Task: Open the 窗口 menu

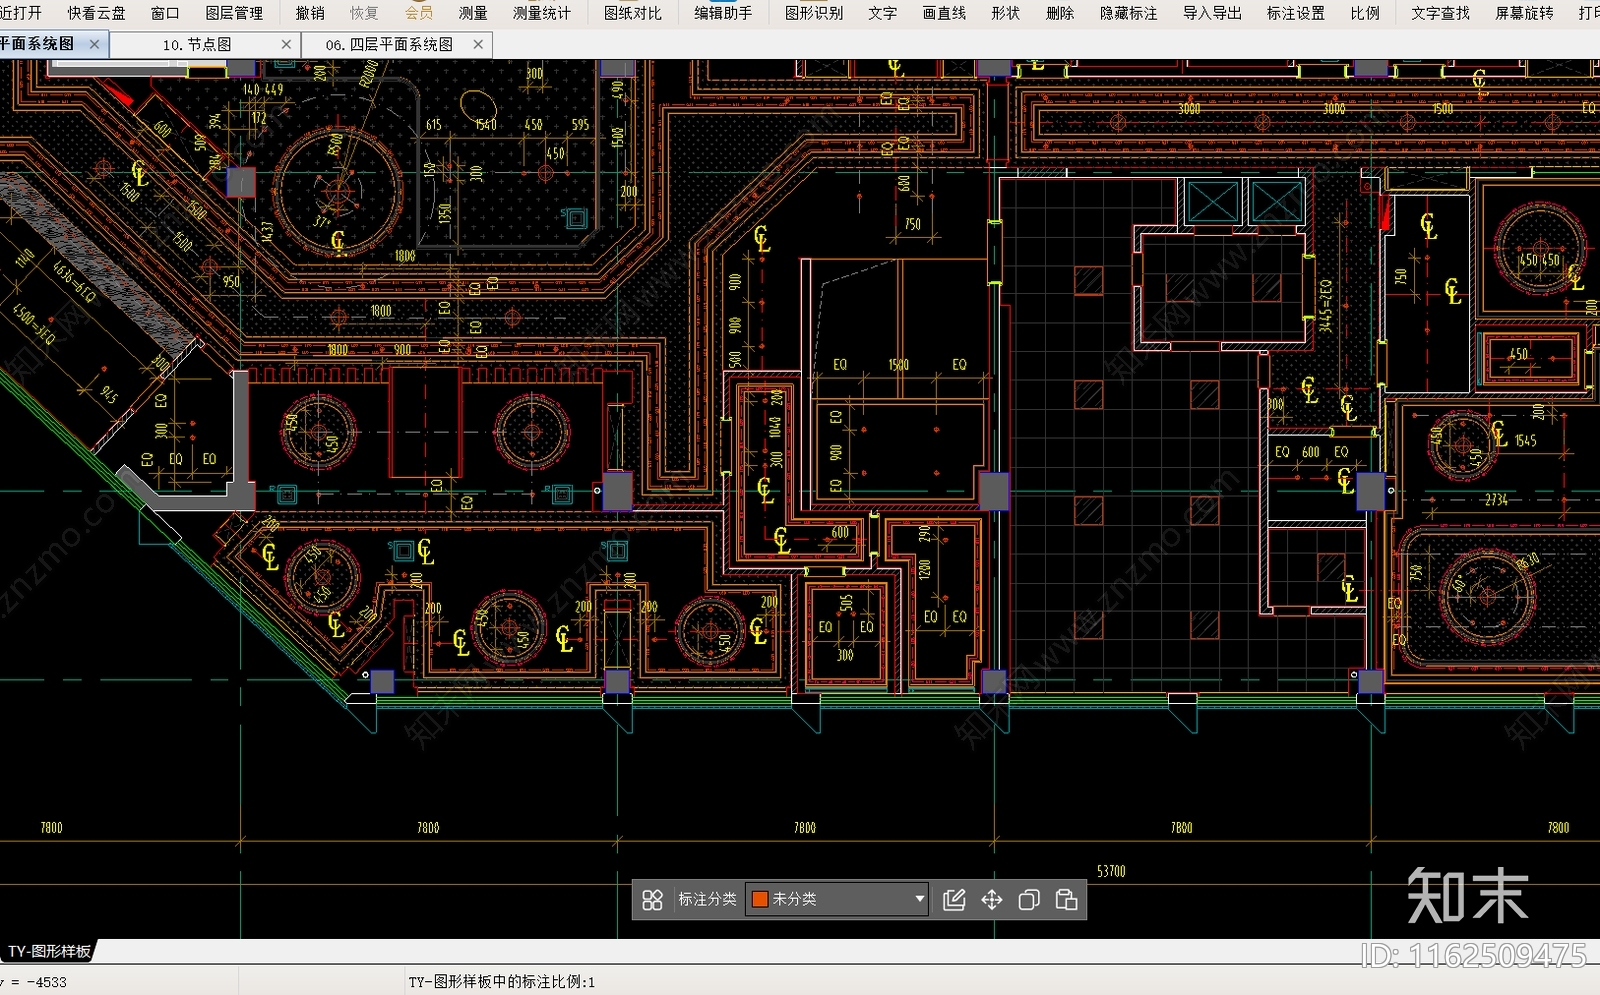Action: (165, 13)
